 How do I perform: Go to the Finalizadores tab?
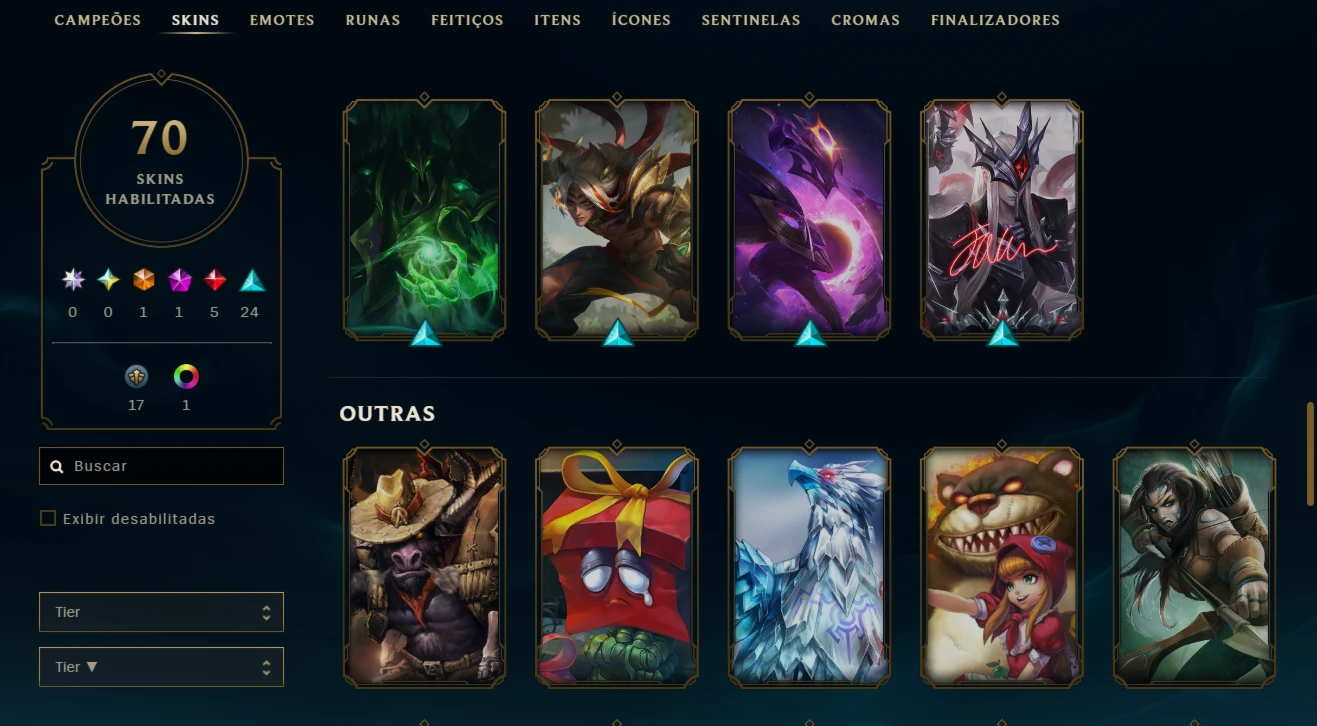995,20
